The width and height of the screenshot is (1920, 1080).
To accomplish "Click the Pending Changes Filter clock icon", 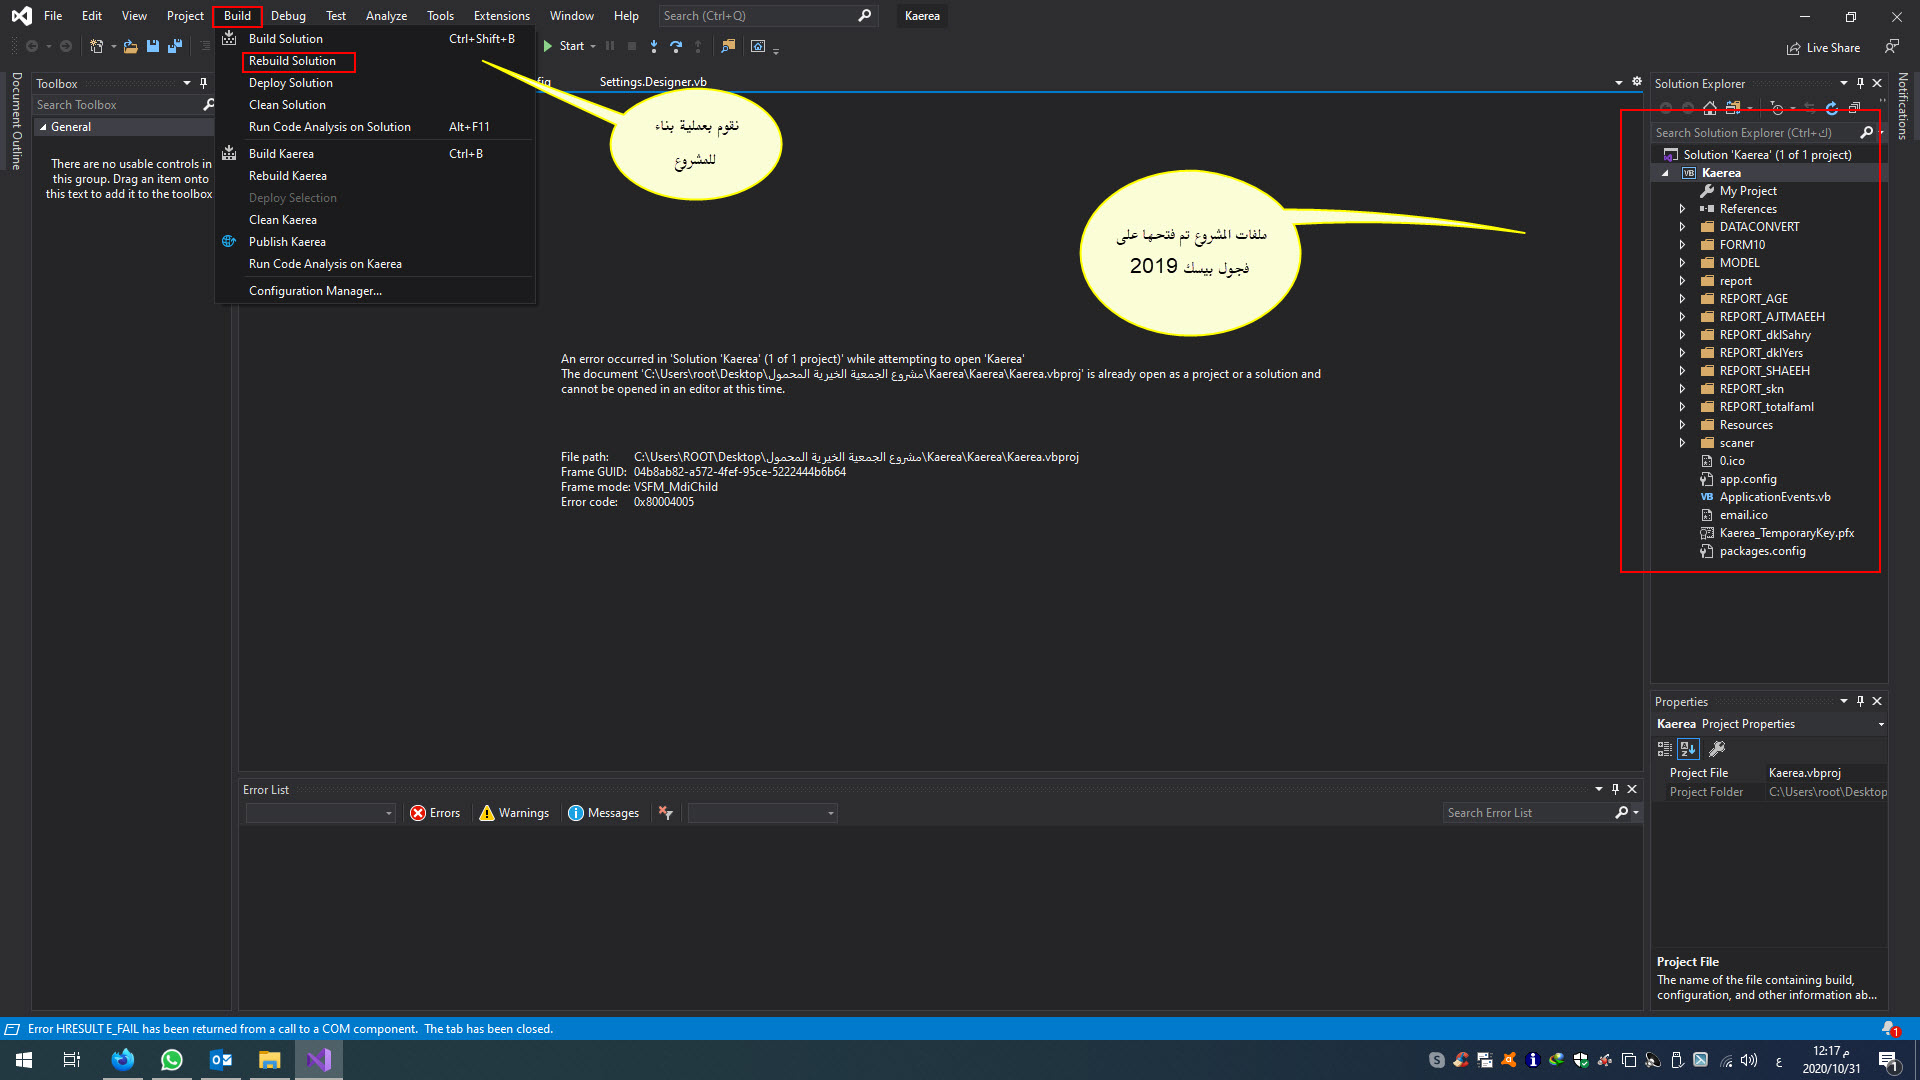I will pos(1777,108).
